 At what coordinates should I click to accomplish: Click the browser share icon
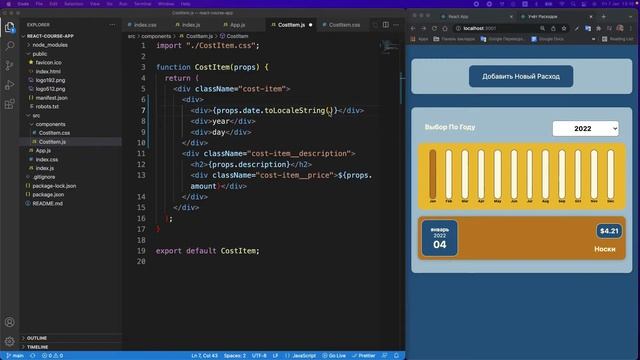pyautogui.click(x=553, y=28)
